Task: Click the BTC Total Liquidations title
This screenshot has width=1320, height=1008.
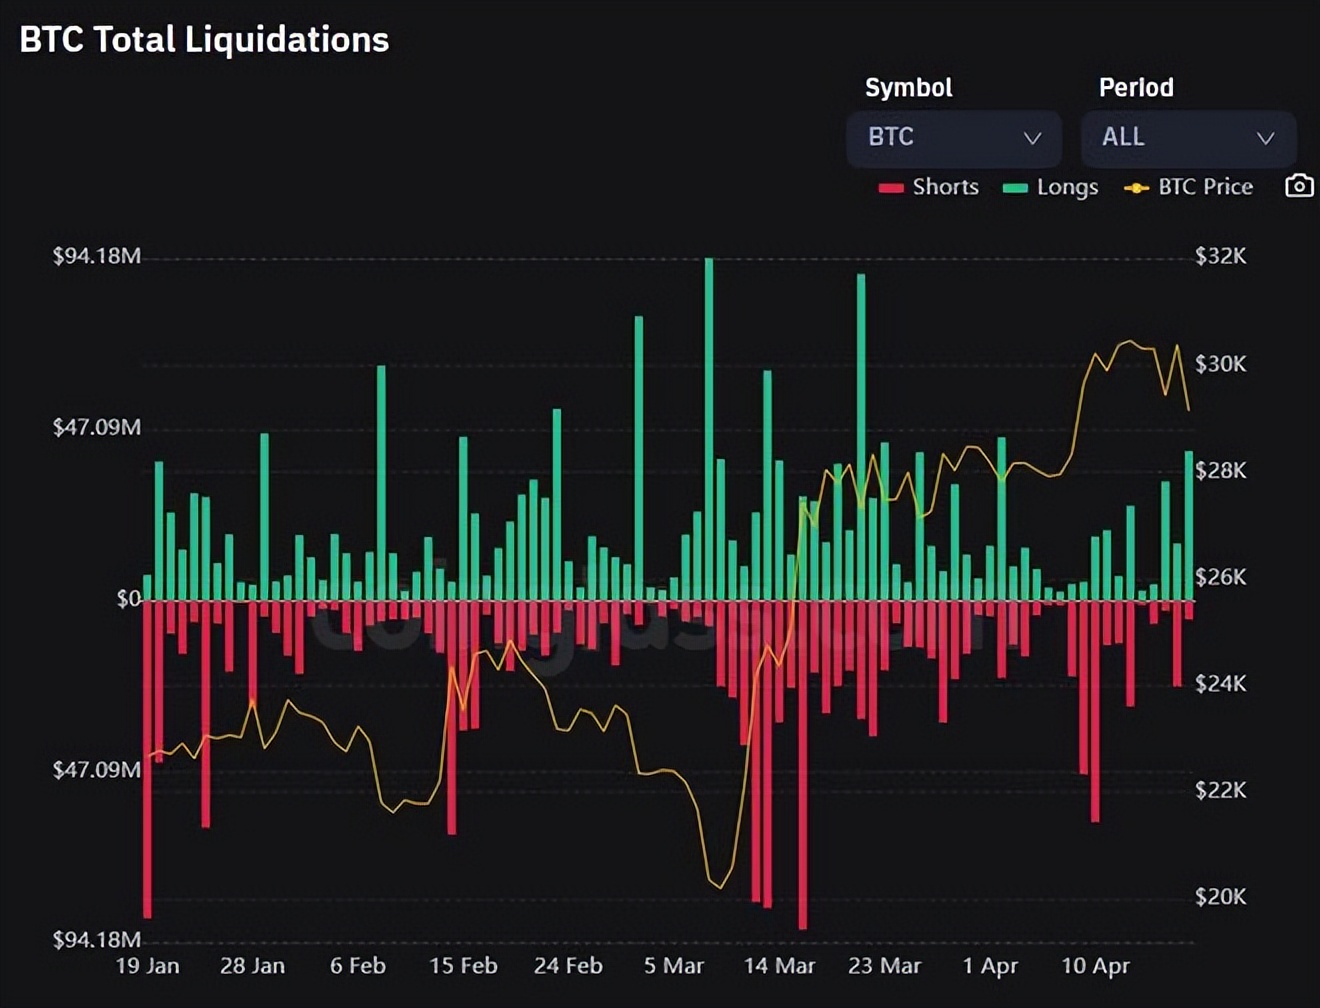Action: coord(204,40)
